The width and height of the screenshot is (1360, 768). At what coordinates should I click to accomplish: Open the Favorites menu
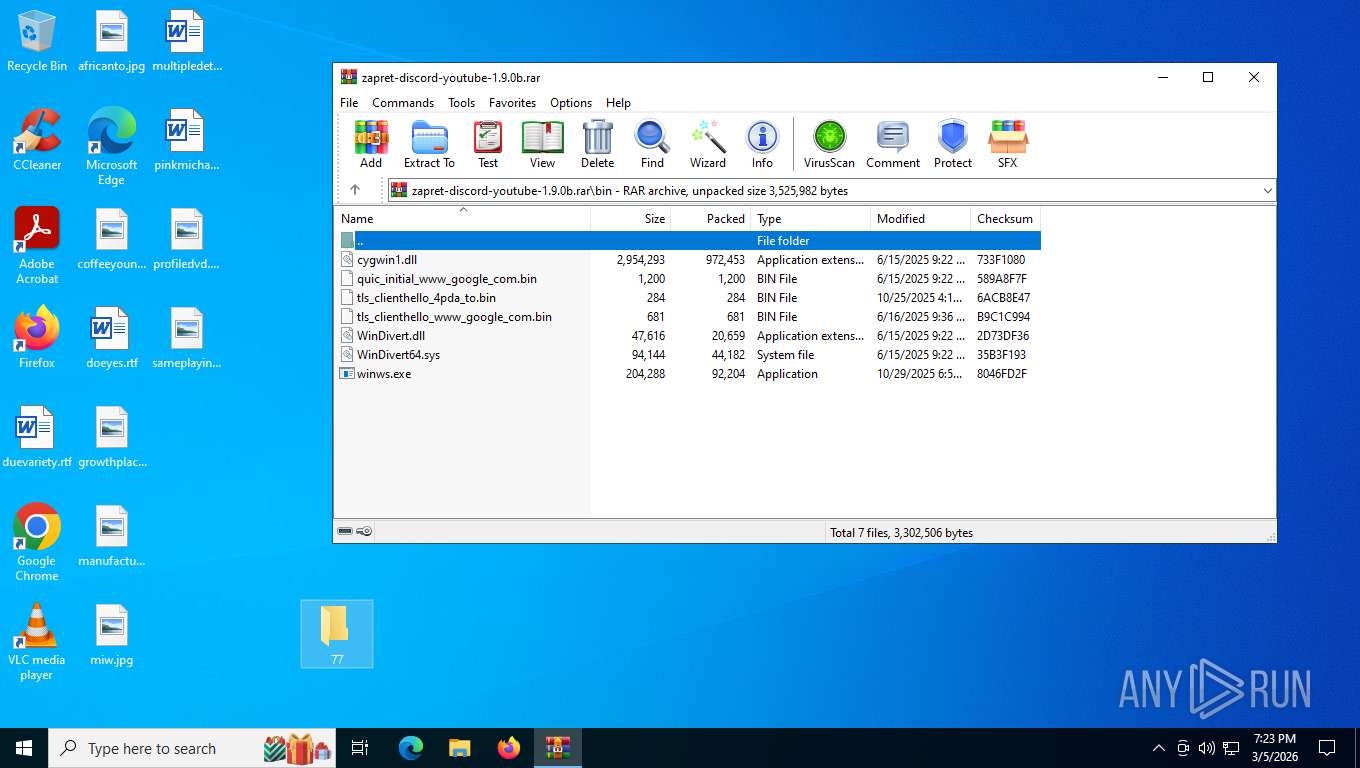click(512, 103)
